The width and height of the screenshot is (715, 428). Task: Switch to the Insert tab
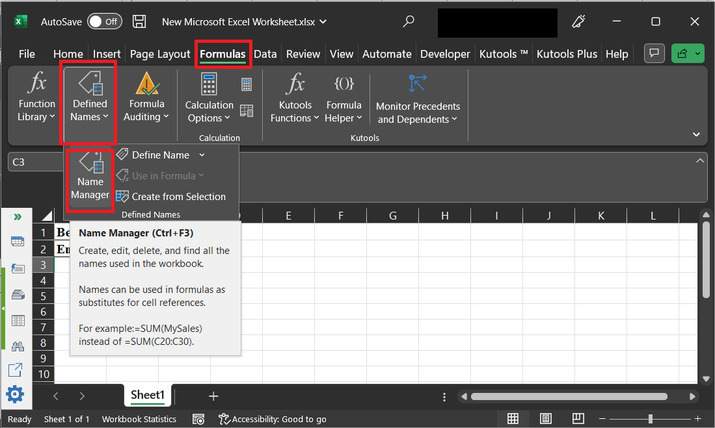pos(107,54)
